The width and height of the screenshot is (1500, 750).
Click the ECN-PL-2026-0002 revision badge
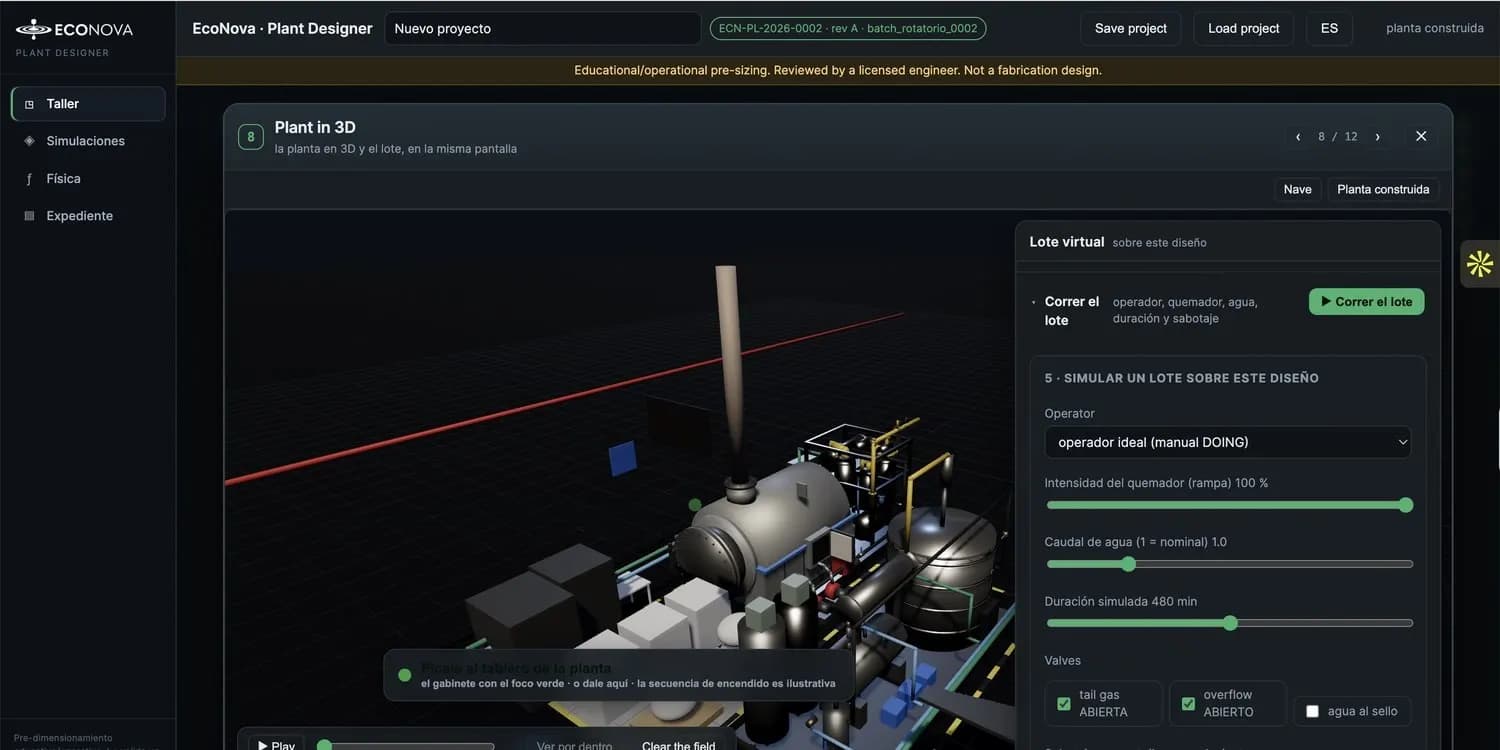(x=848, y=28)
